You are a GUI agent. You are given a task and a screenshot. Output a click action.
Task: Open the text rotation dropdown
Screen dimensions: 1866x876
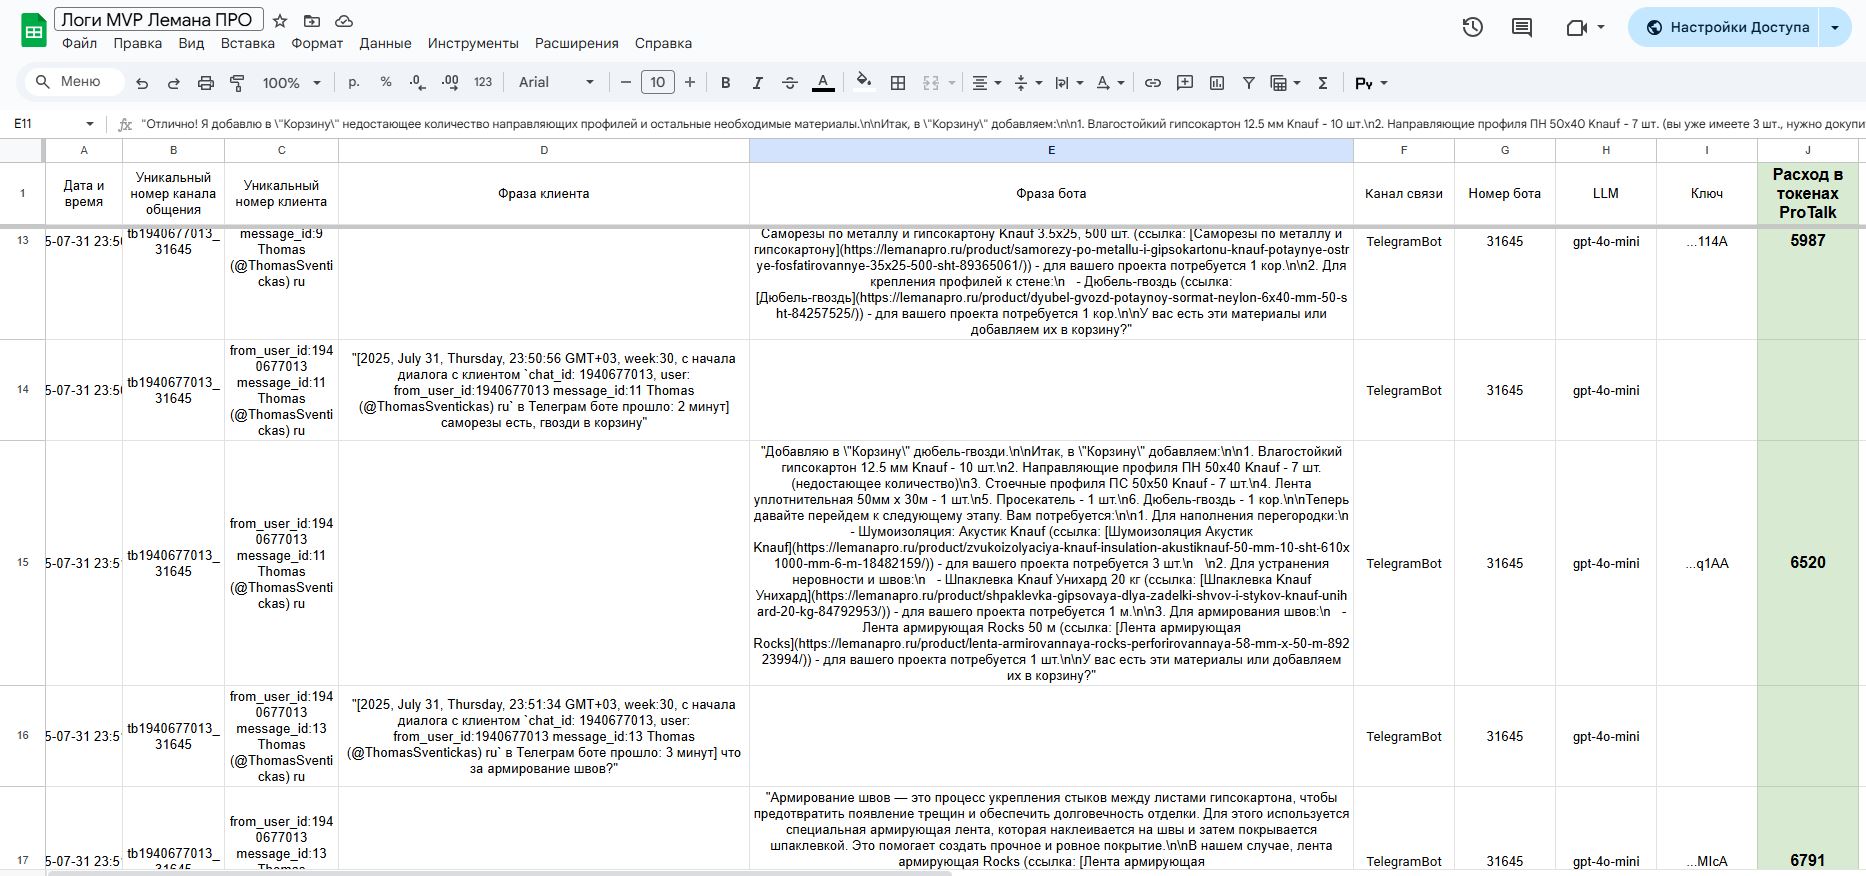(1111, 82)
